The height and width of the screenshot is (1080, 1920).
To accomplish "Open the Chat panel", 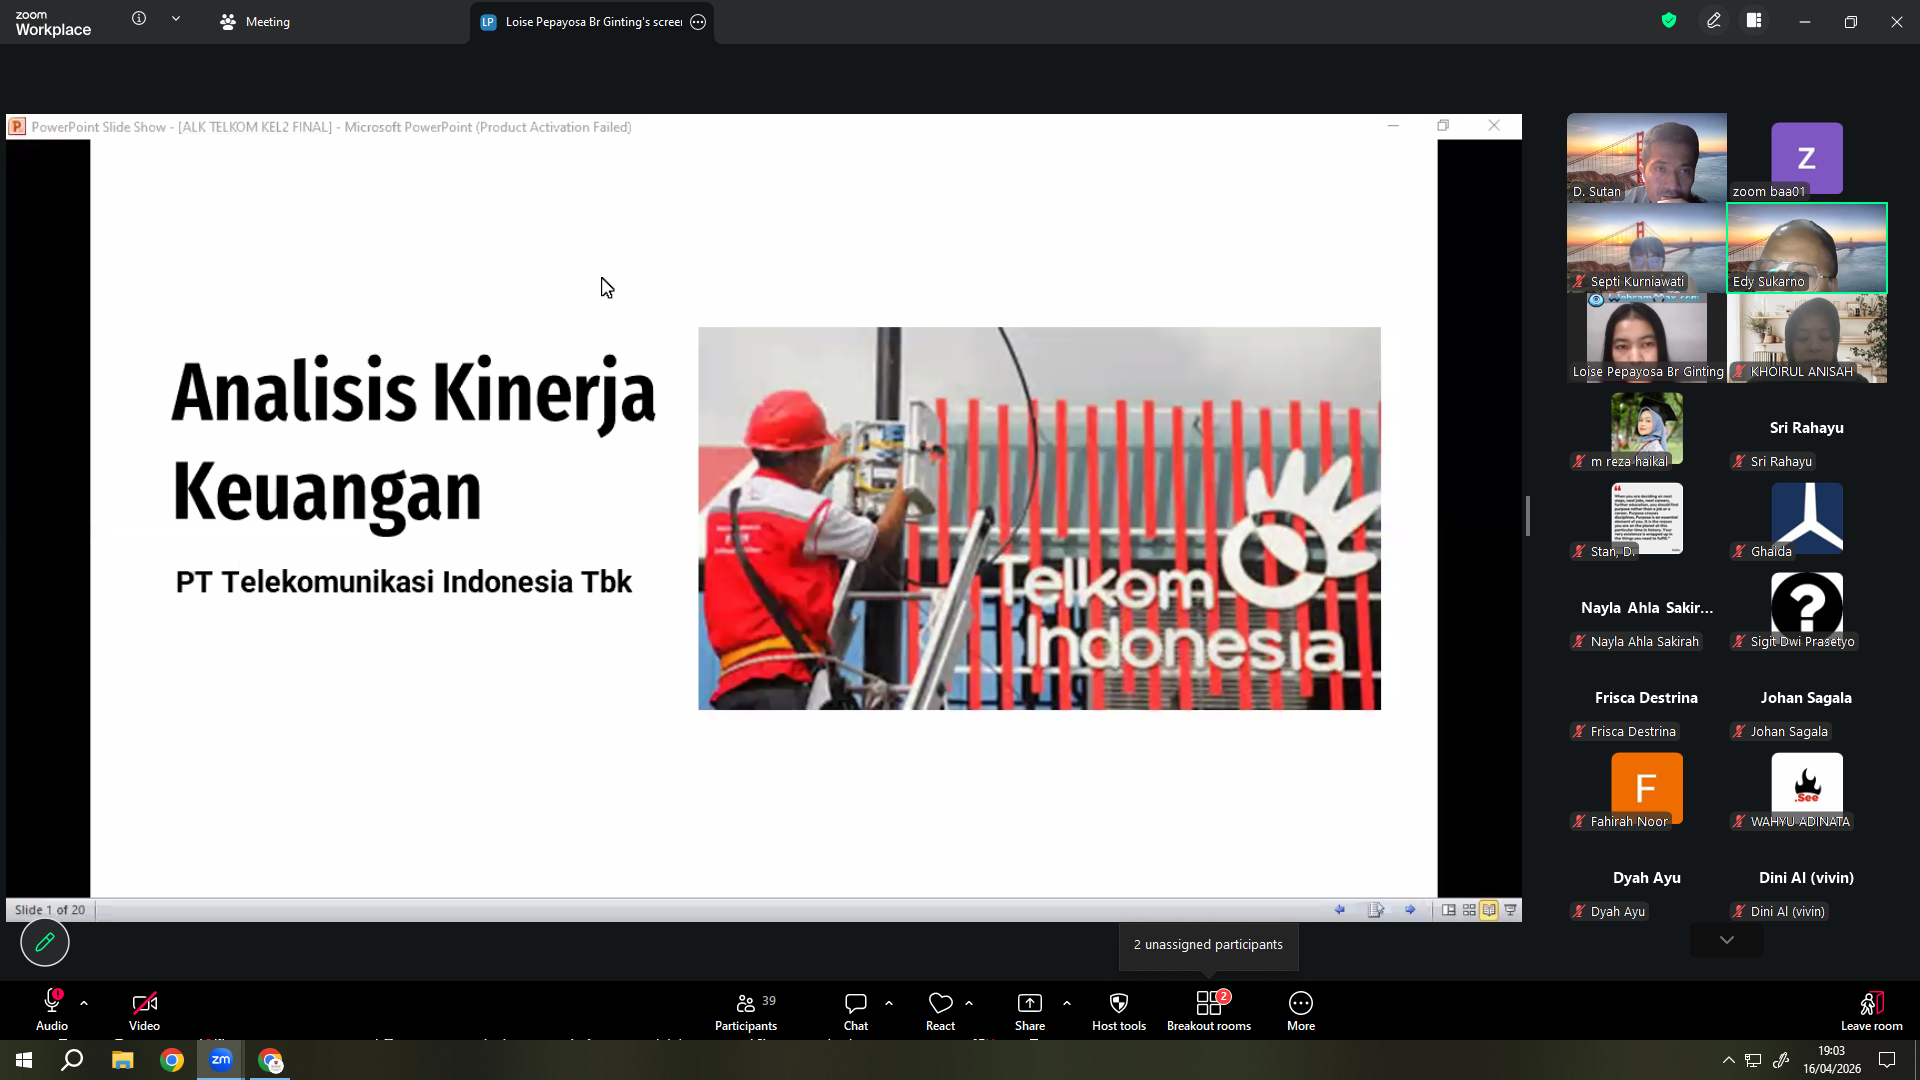I will (856, 1010).
